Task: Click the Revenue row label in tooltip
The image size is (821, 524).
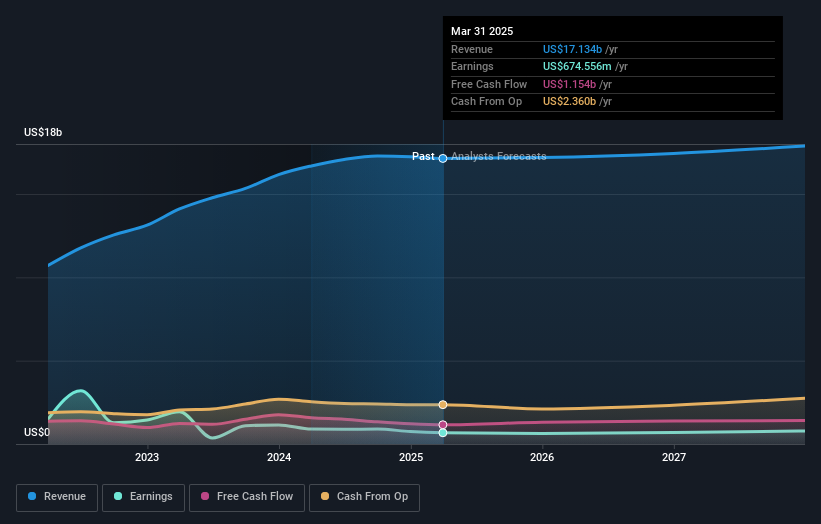Action: click(472, 49)
